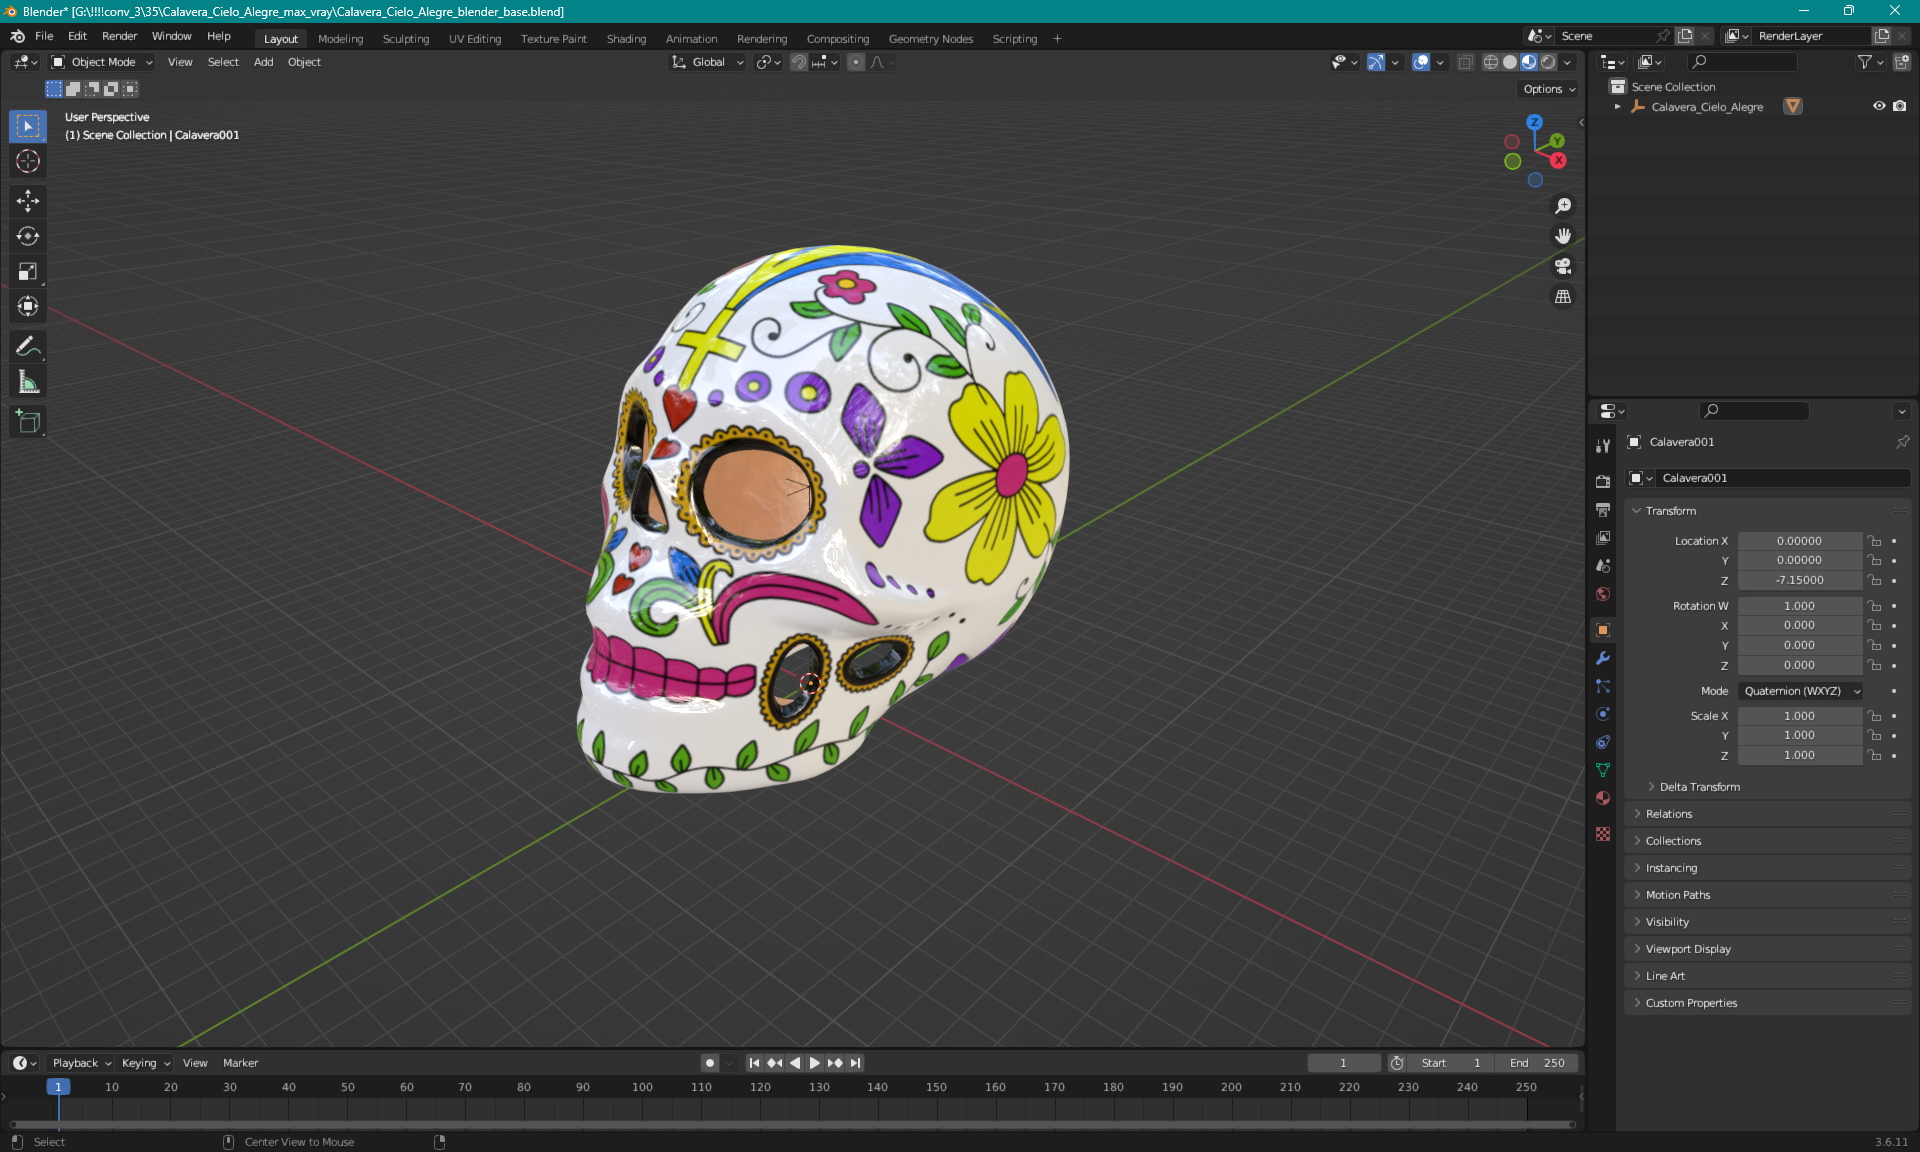Toggle camera view icon in viewport
The width and height of the screenshot is (1920, 1152).
(1563, 266)
